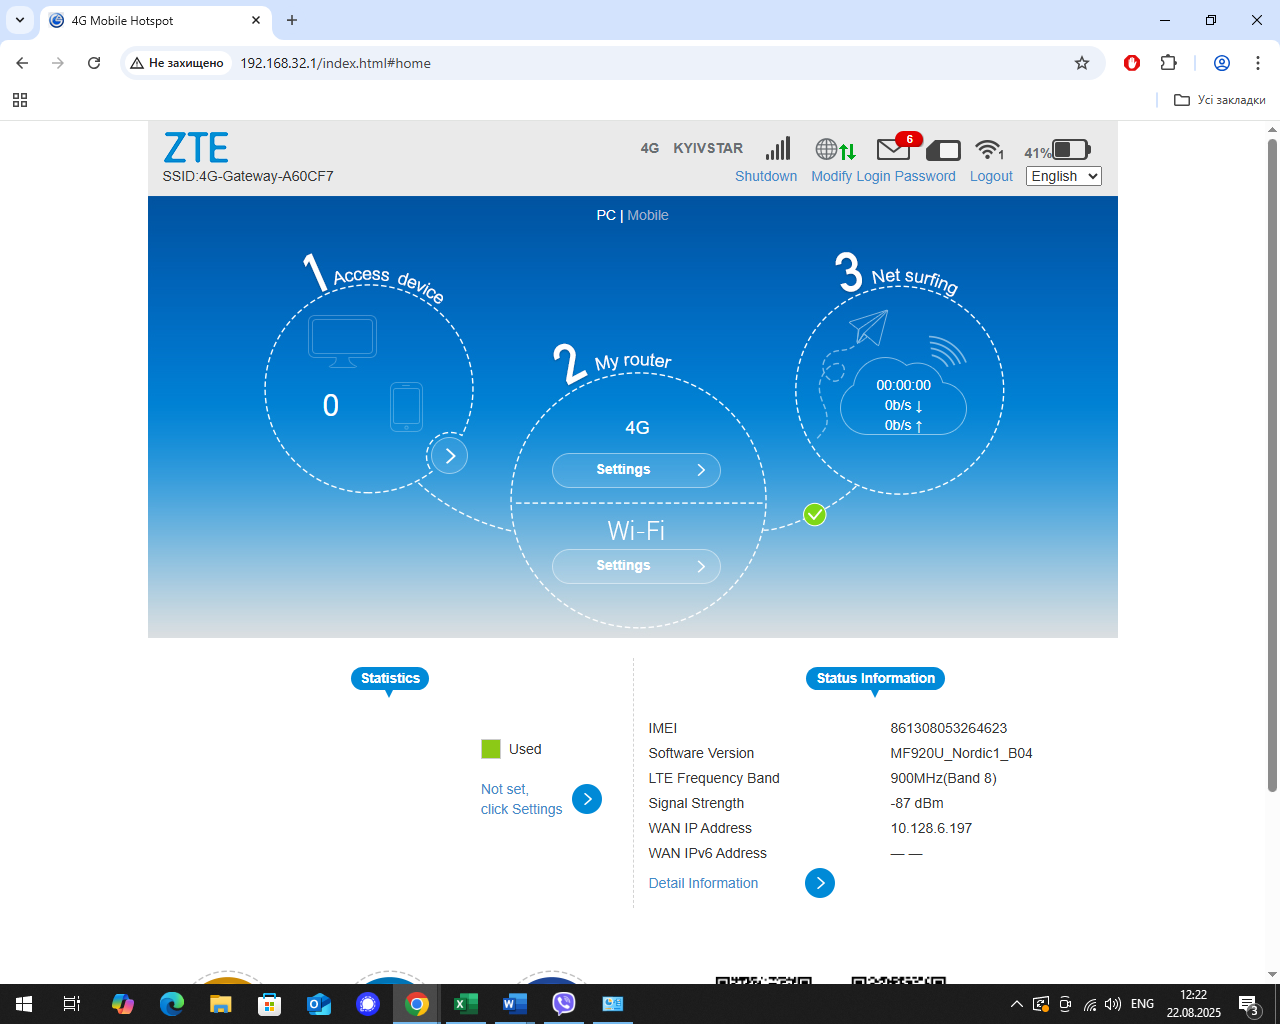Viewport: 1280px width, 1024px height.
Task: Open the SMS messages envelope icon
Action: 893,150
